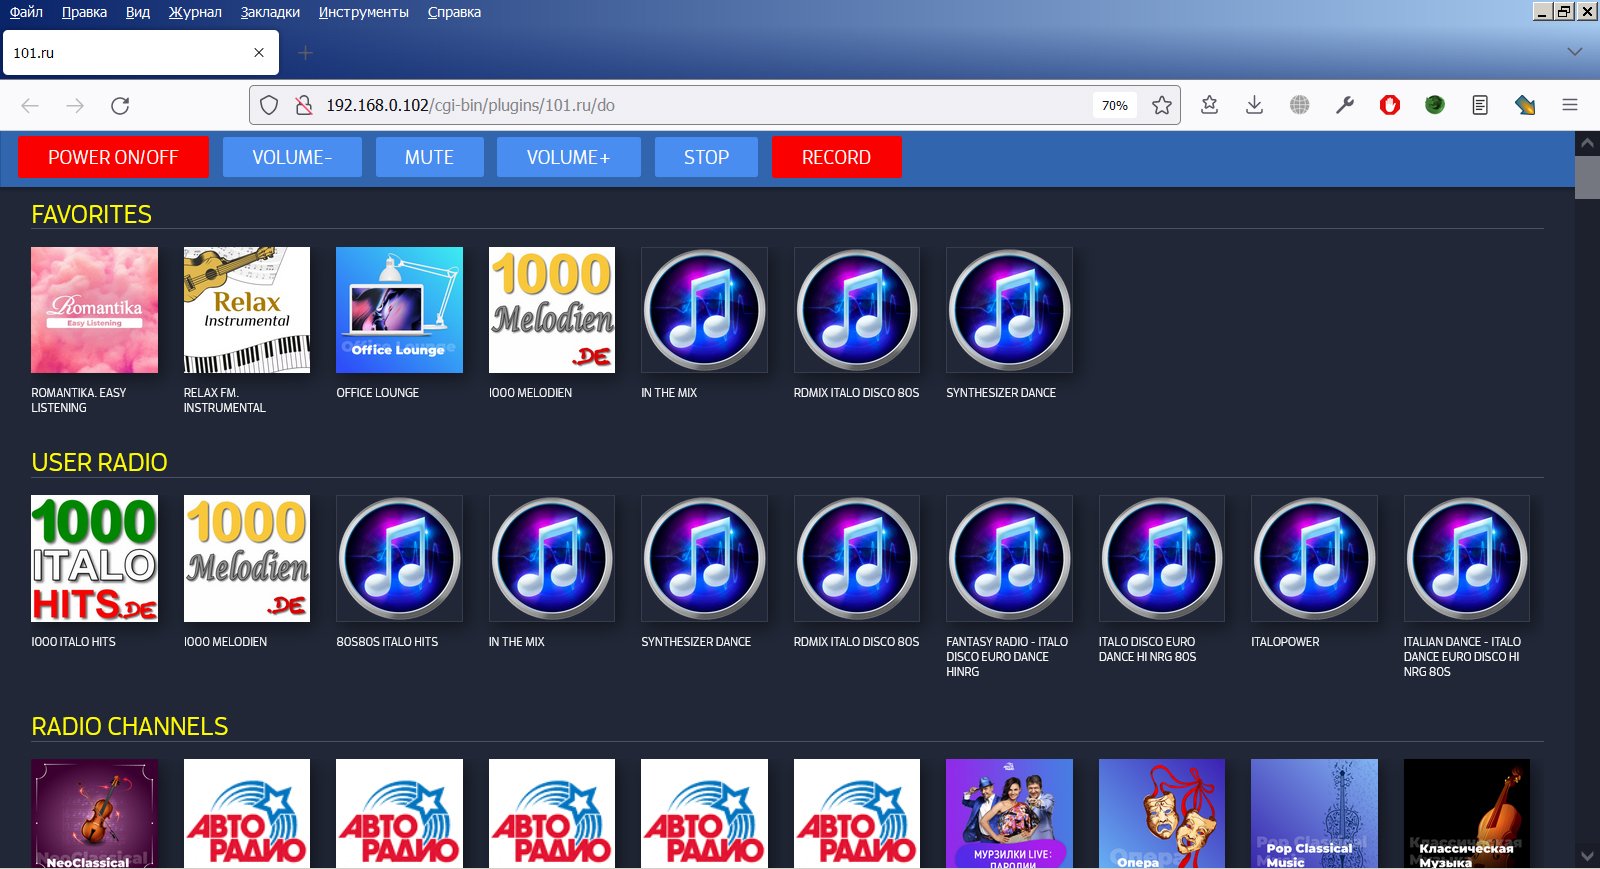Click the vertical scrollbar thumb
The height and width of the screenshot is (869, 1600).
pos(1587,178)
